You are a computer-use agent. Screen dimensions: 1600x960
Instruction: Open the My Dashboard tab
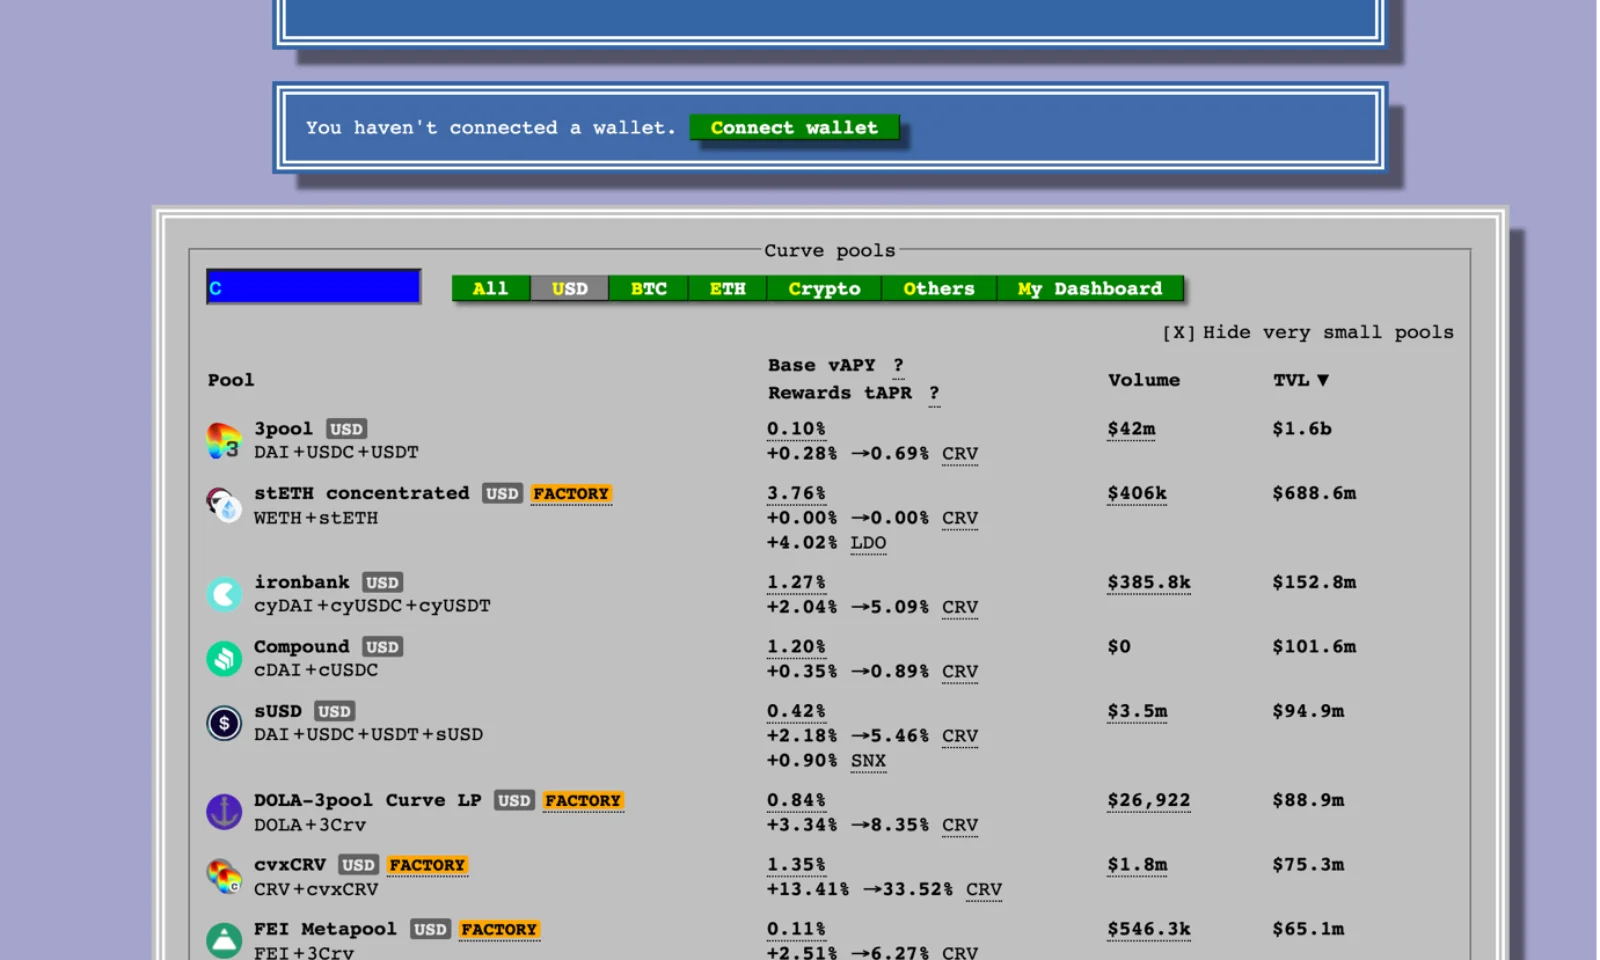coord(1089,289)
